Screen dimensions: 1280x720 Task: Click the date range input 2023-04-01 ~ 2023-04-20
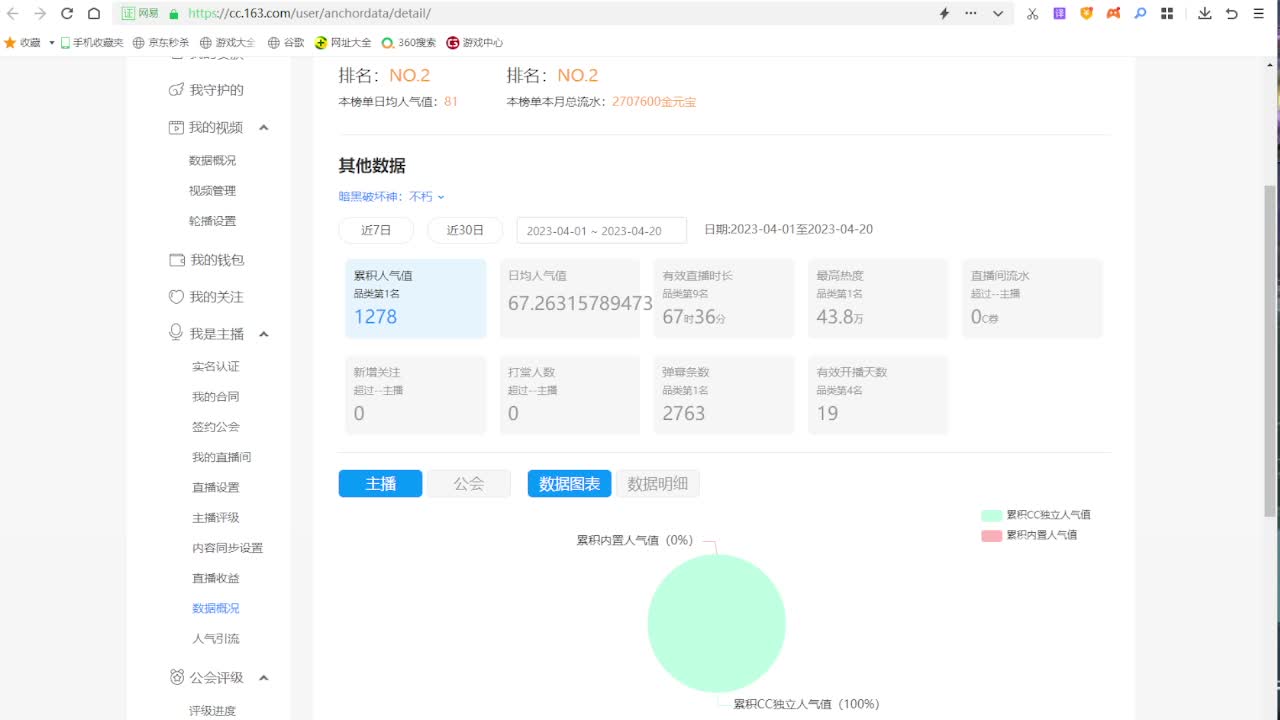tap(602, 230)
